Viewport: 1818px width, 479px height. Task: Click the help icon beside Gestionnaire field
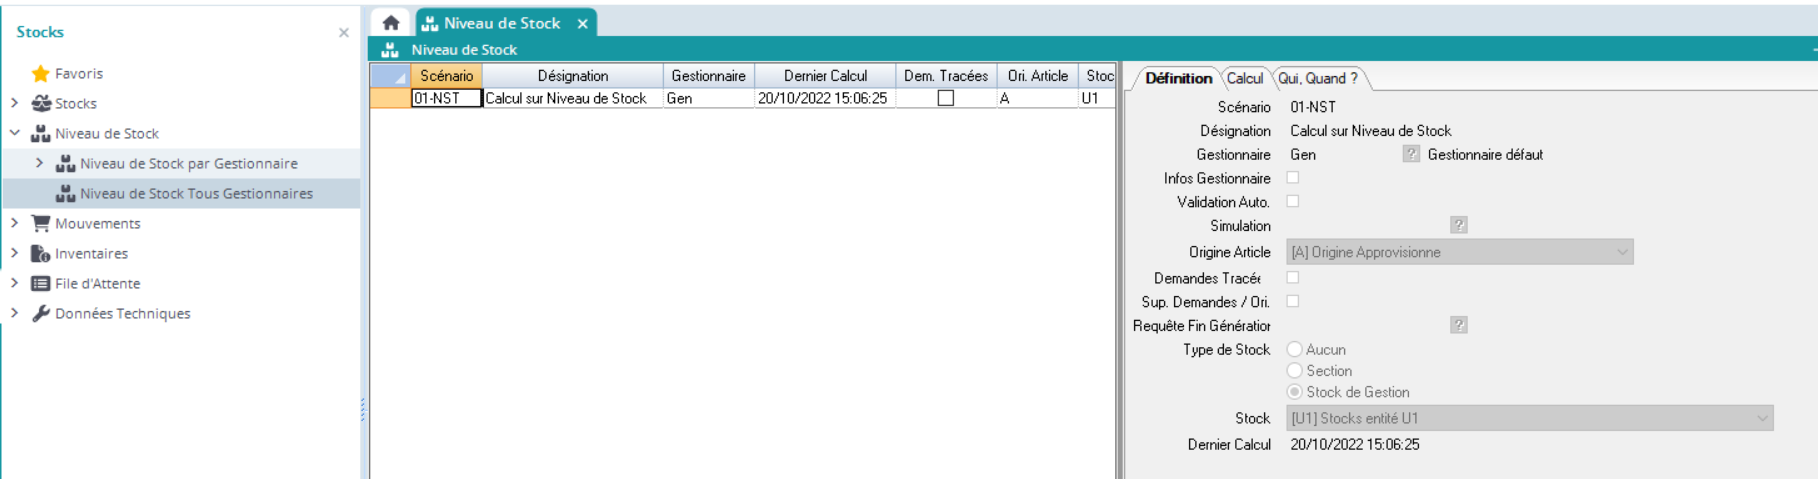1410,154
